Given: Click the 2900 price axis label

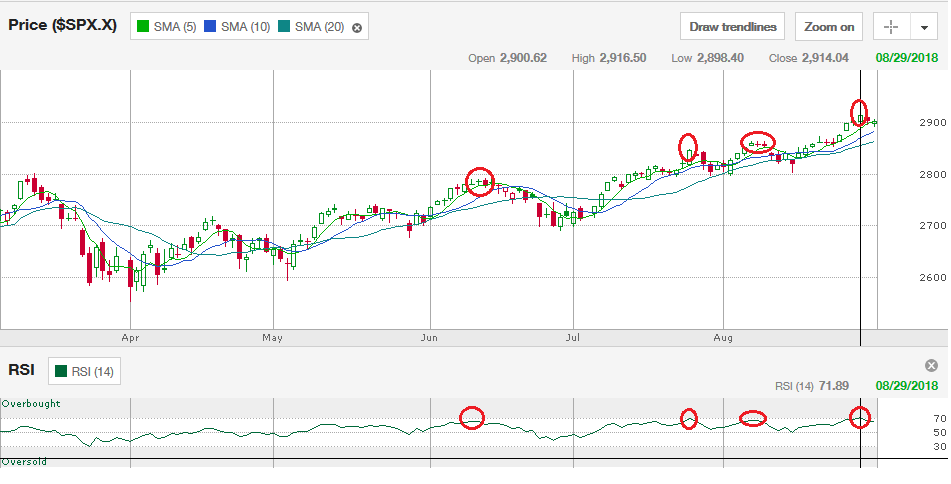Looking at the screenshot, I should tap(933, 123).
